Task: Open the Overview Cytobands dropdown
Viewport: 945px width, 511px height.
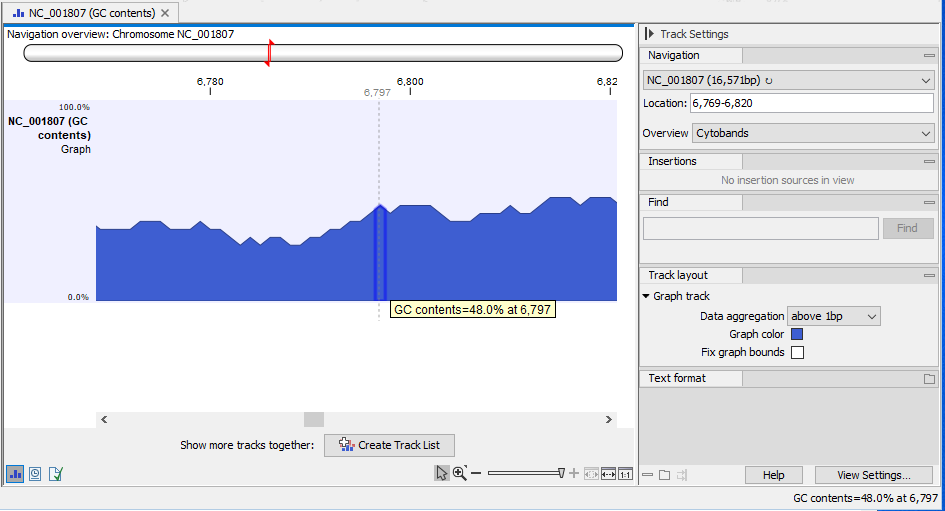Action: pos(812,133)
